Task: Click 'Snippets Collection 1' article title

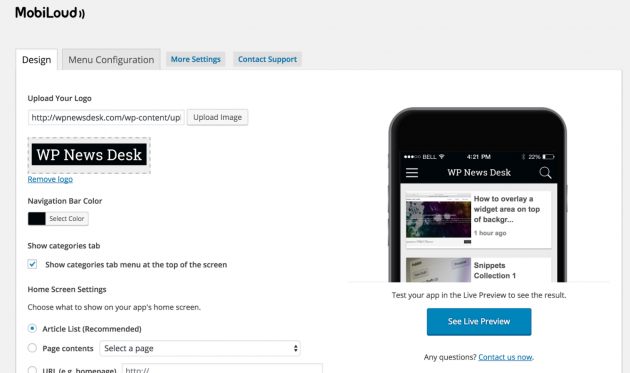Action: [x=495, y=271]
